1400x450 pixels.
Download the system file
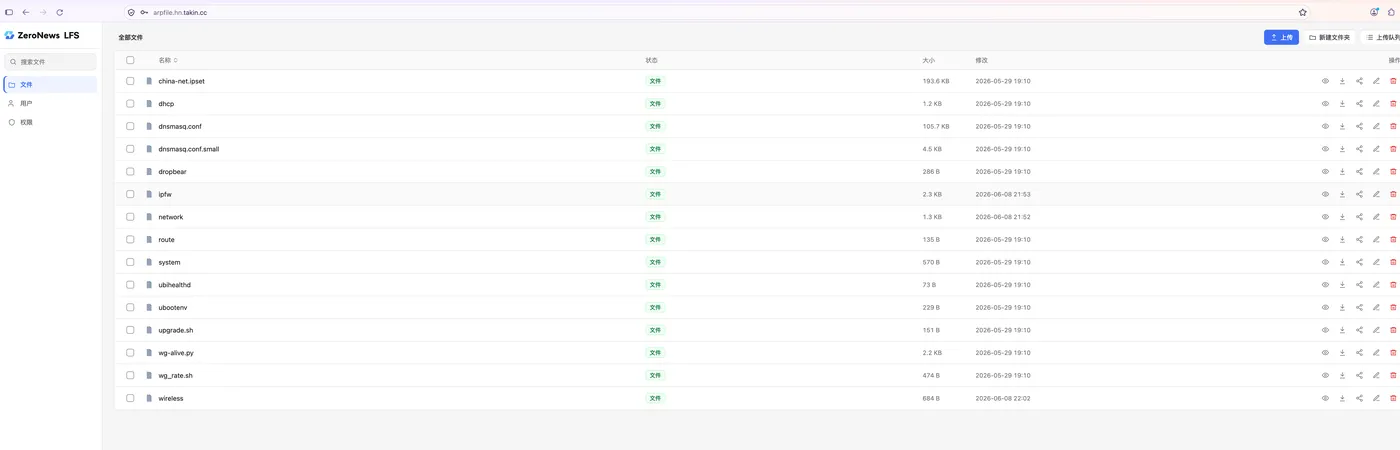click(1342, 262)
